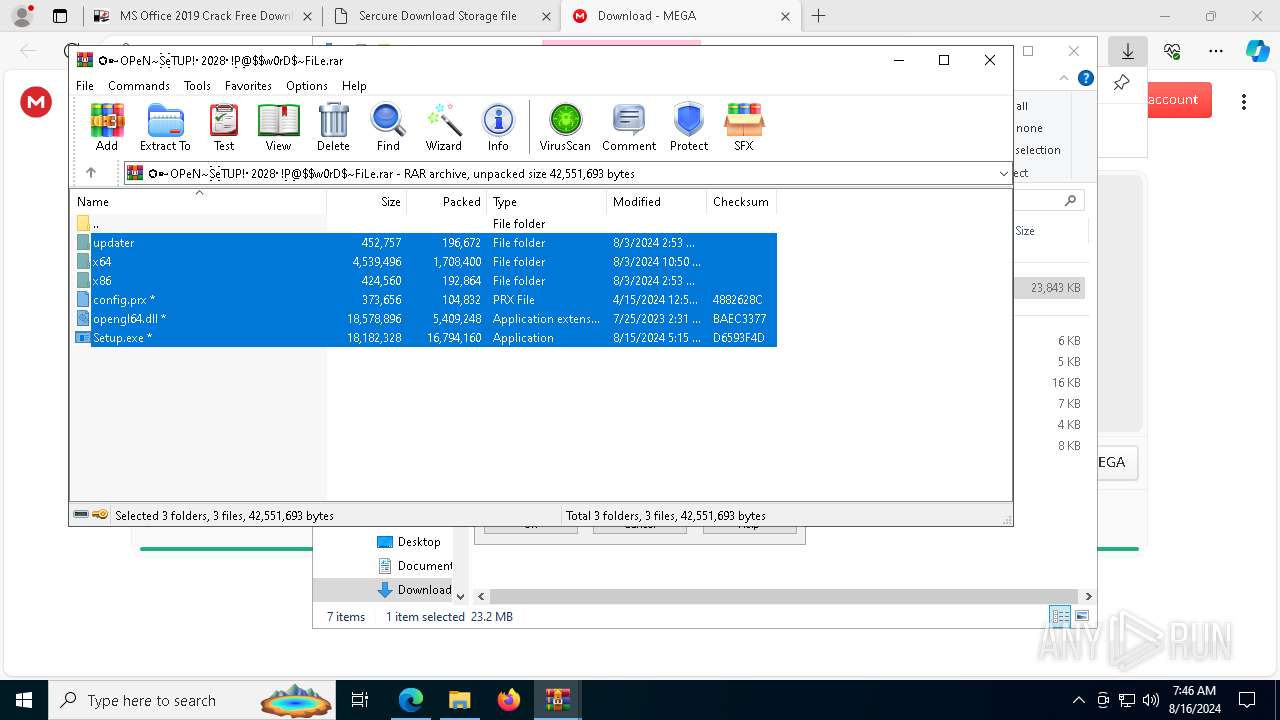1280x720 pixels.
Task: Click the Protect shield icon
Action: point(689,127)
